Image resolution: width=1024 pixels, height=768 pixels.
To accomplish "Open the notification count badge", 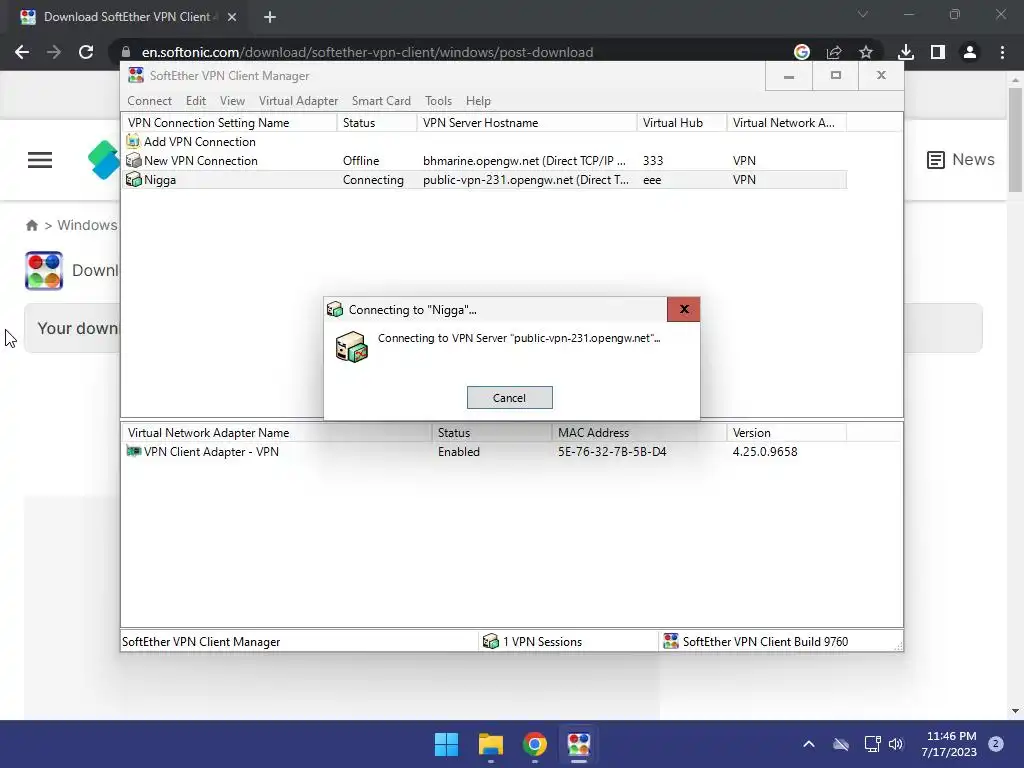I will 995,744.
